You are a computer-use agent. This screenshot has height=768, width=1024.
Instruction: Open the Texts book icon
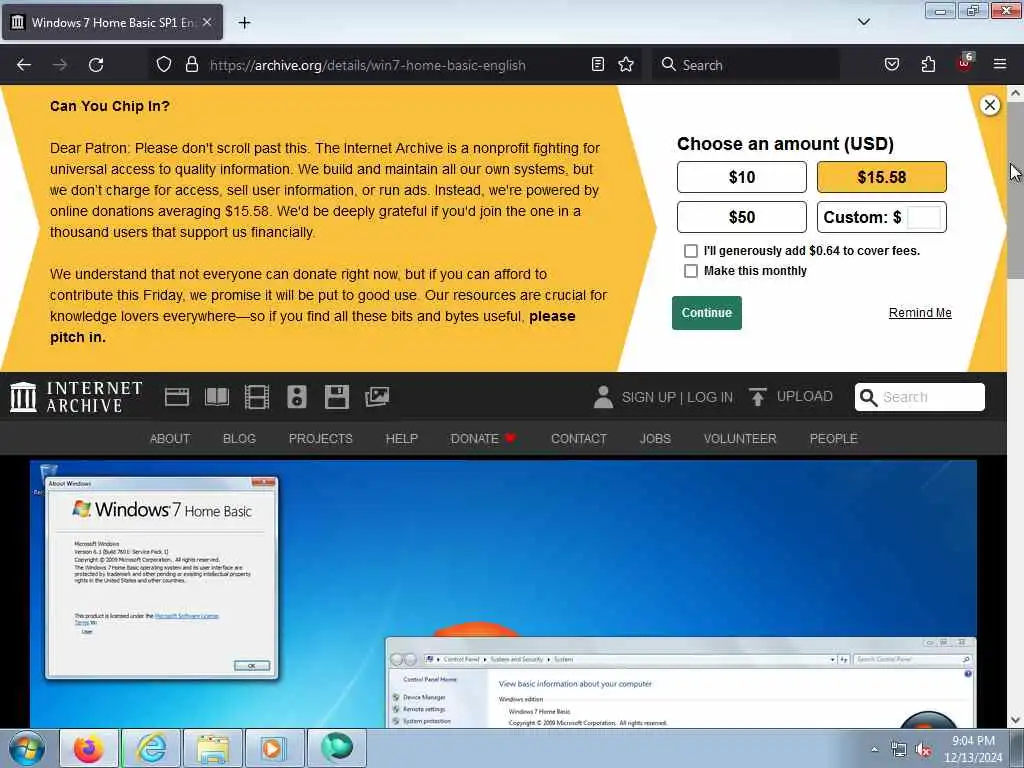tap(217, 397)
